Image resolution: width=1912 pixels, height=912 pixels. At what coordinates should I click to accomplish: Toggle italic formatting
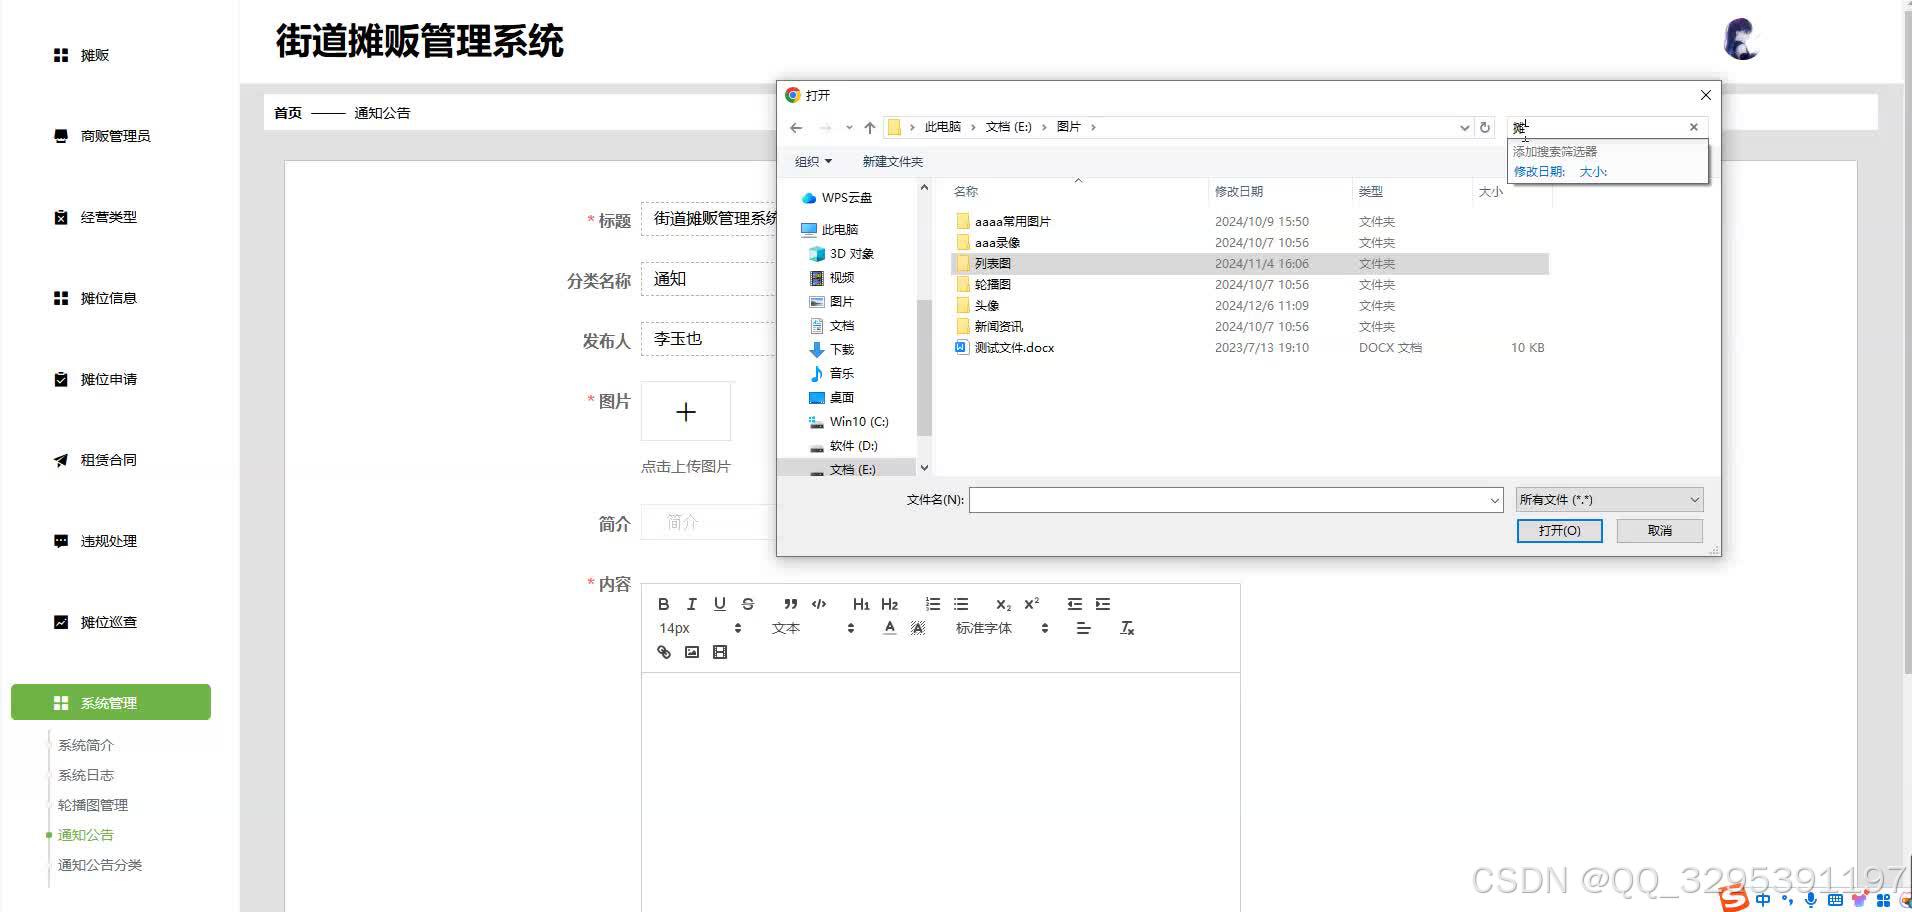tap(691, 603)
